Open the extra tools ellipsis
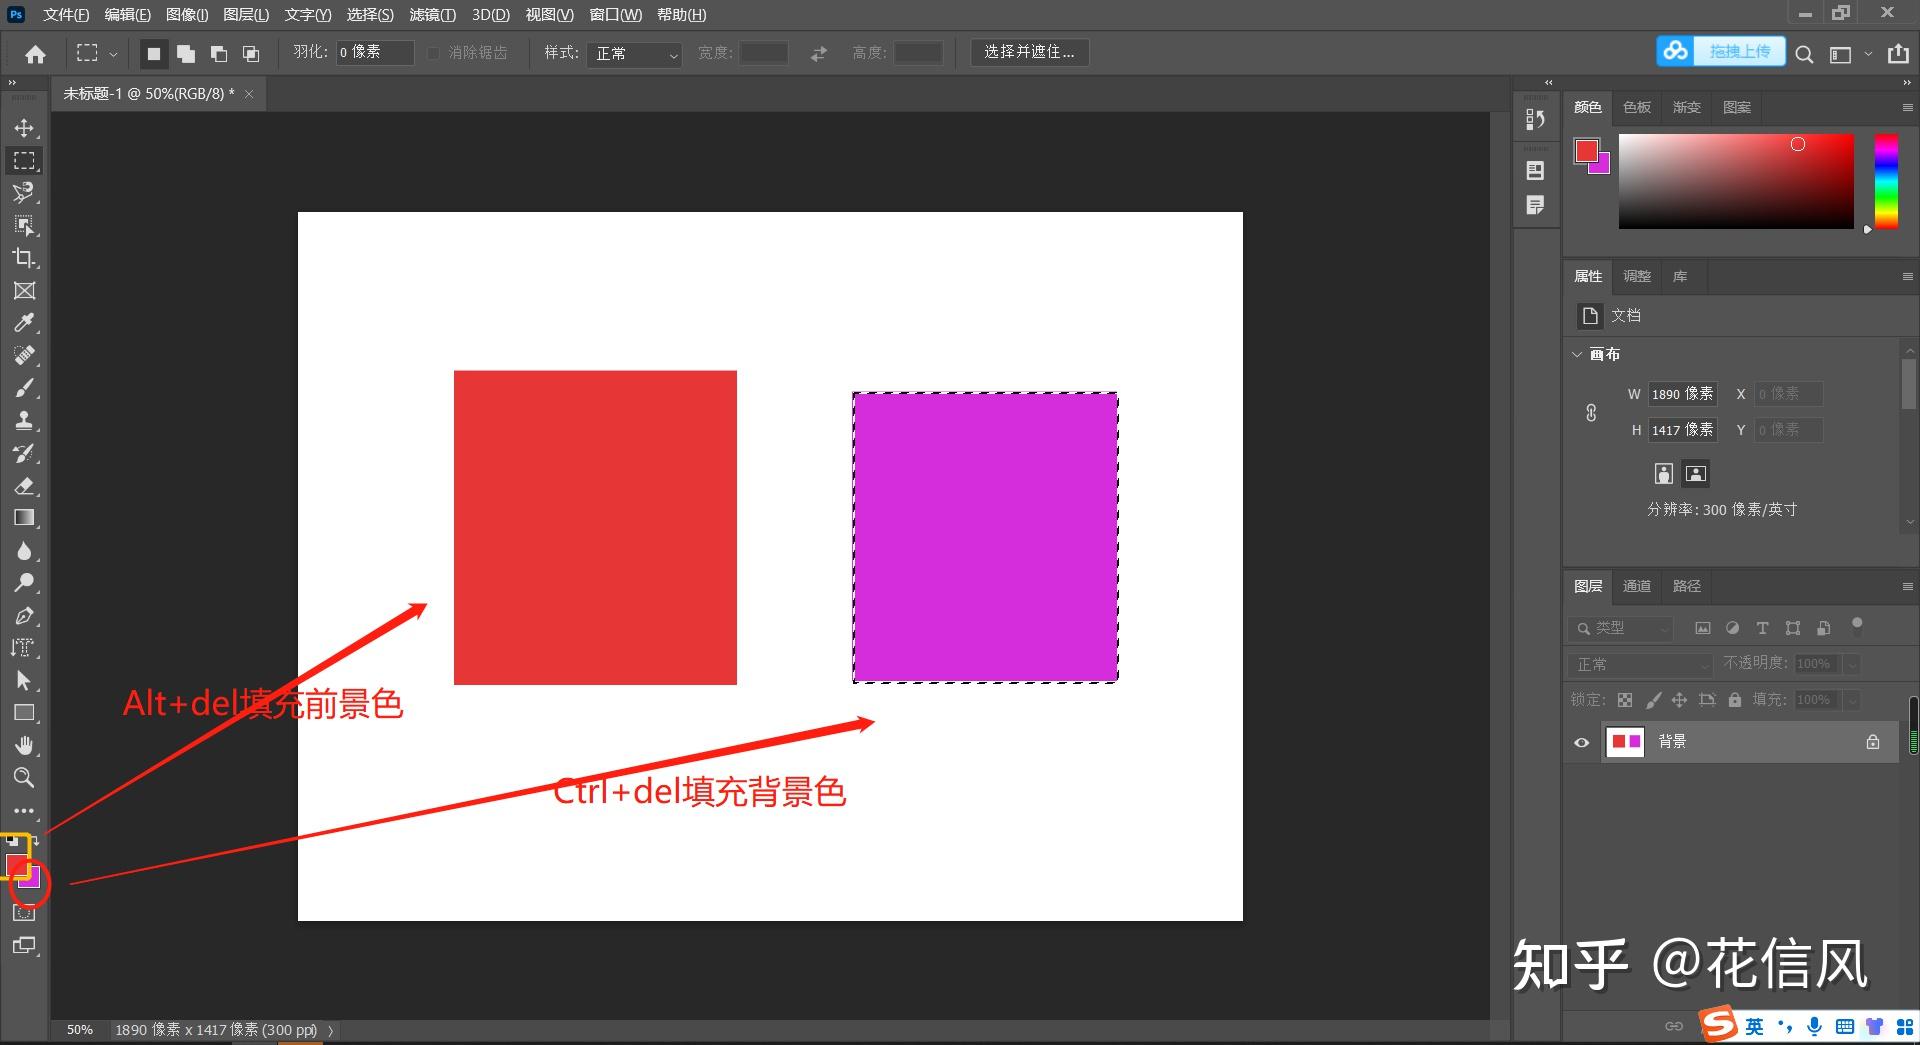Image resolution: width=1920 pixels, height=1045 pixels. [24, 811]
